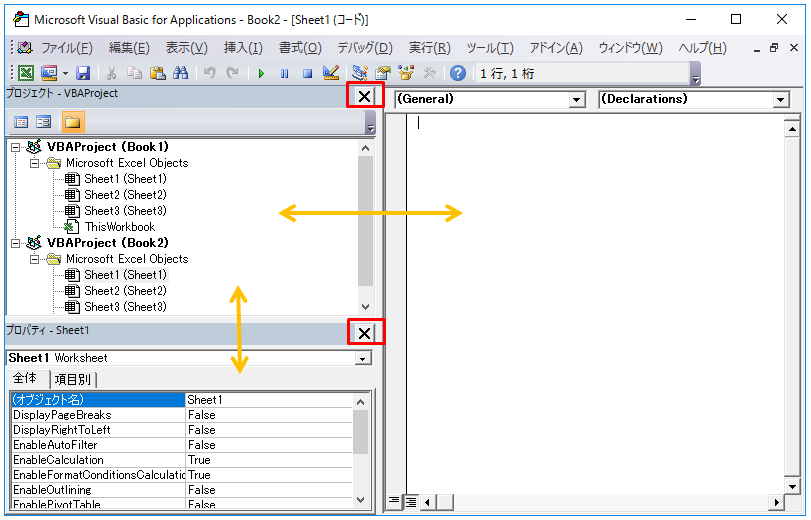Switch to Full Module View button
The image size is (811, 520).
(x=411, y=501)
